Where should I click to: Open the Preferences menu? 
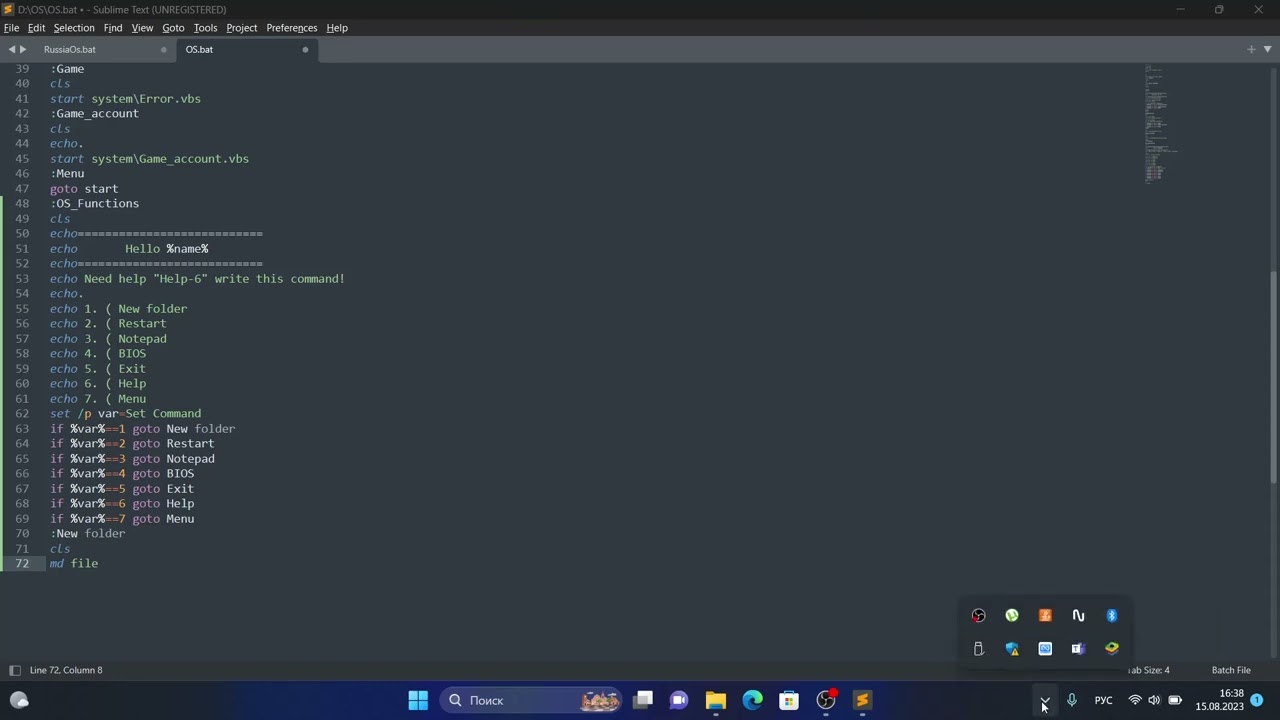pos(292,28)
